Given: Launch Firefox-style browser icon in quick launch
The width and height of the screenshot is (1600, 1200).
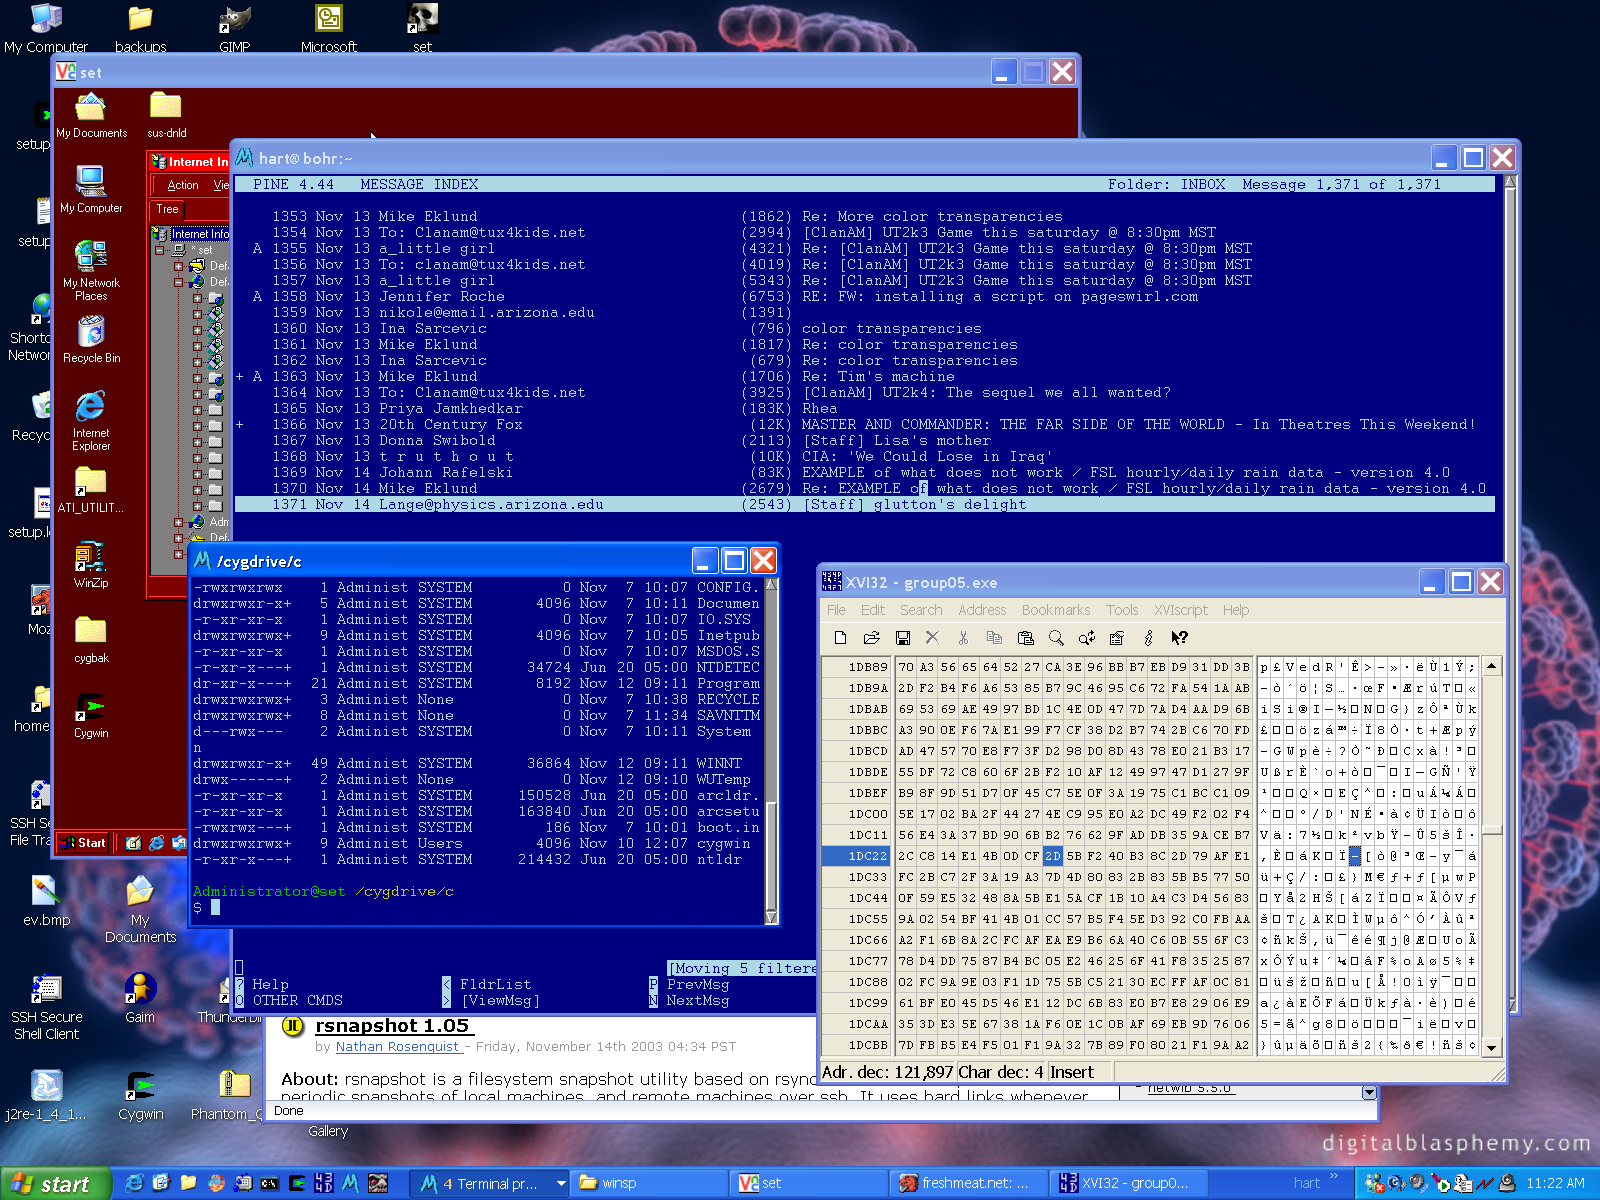Looking at the screenshot, I should pyautogui.click(x=216, y=1183).
